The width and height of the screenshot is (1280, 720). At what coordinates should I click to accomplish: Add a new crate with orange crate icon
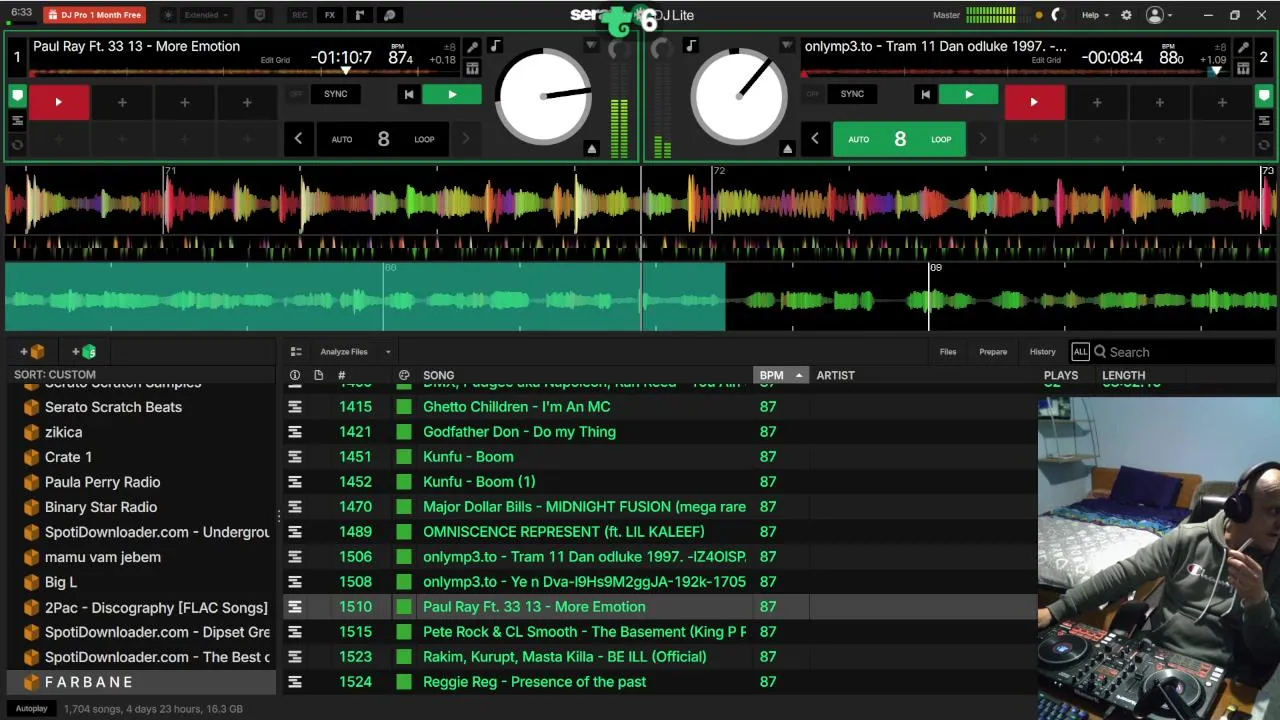pyautogui.click(x=33, y=352)
